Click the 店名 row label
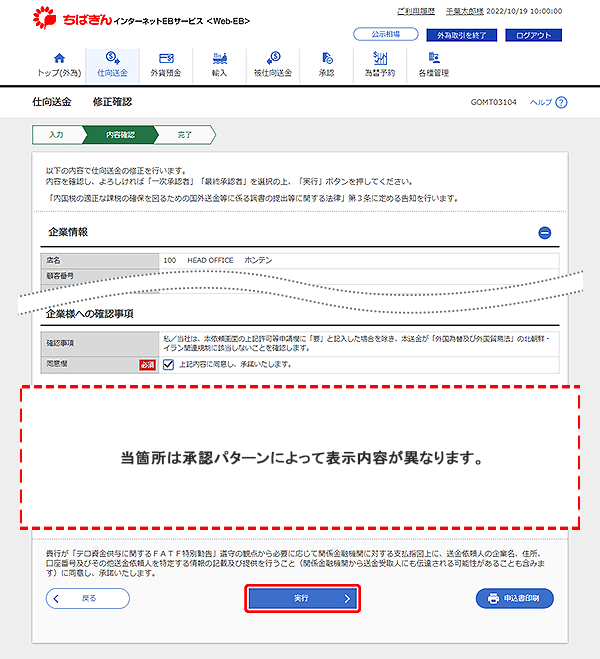This screenshot has height=659, width=600. point(53,260)
